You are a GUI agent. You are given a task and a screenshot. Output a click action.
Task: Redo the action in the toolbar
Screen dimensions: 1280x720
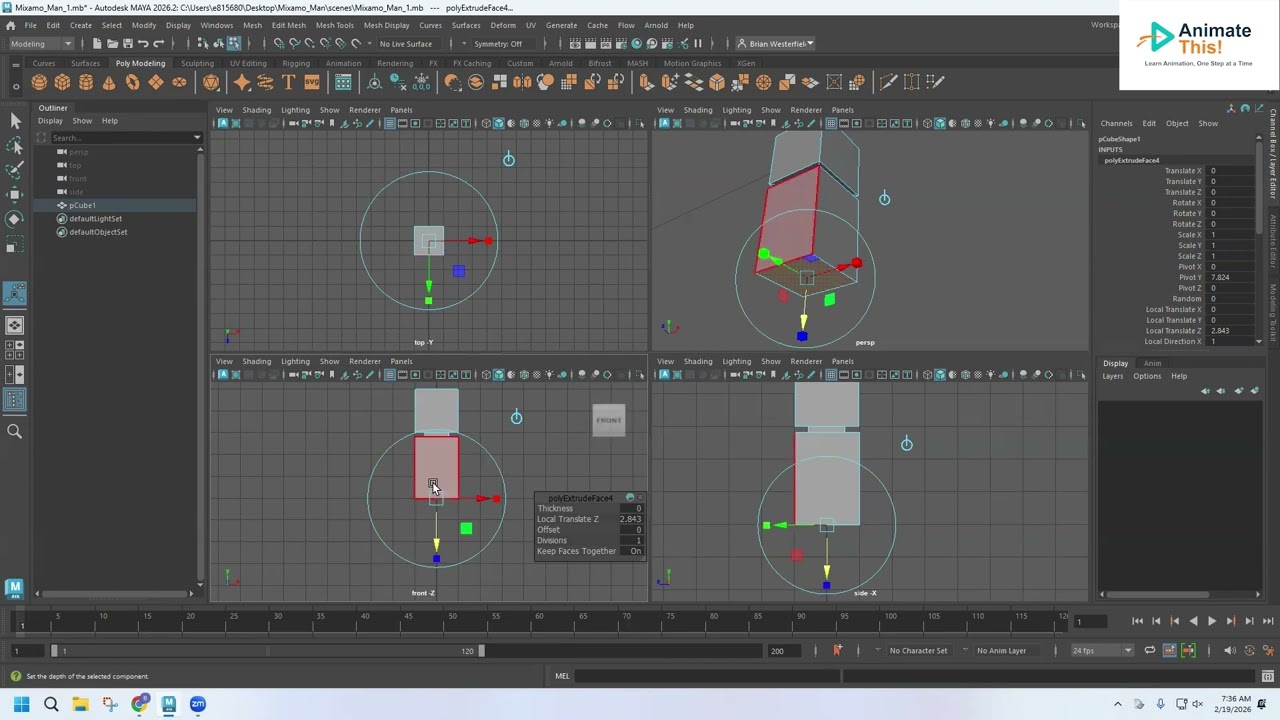point(159,44)
